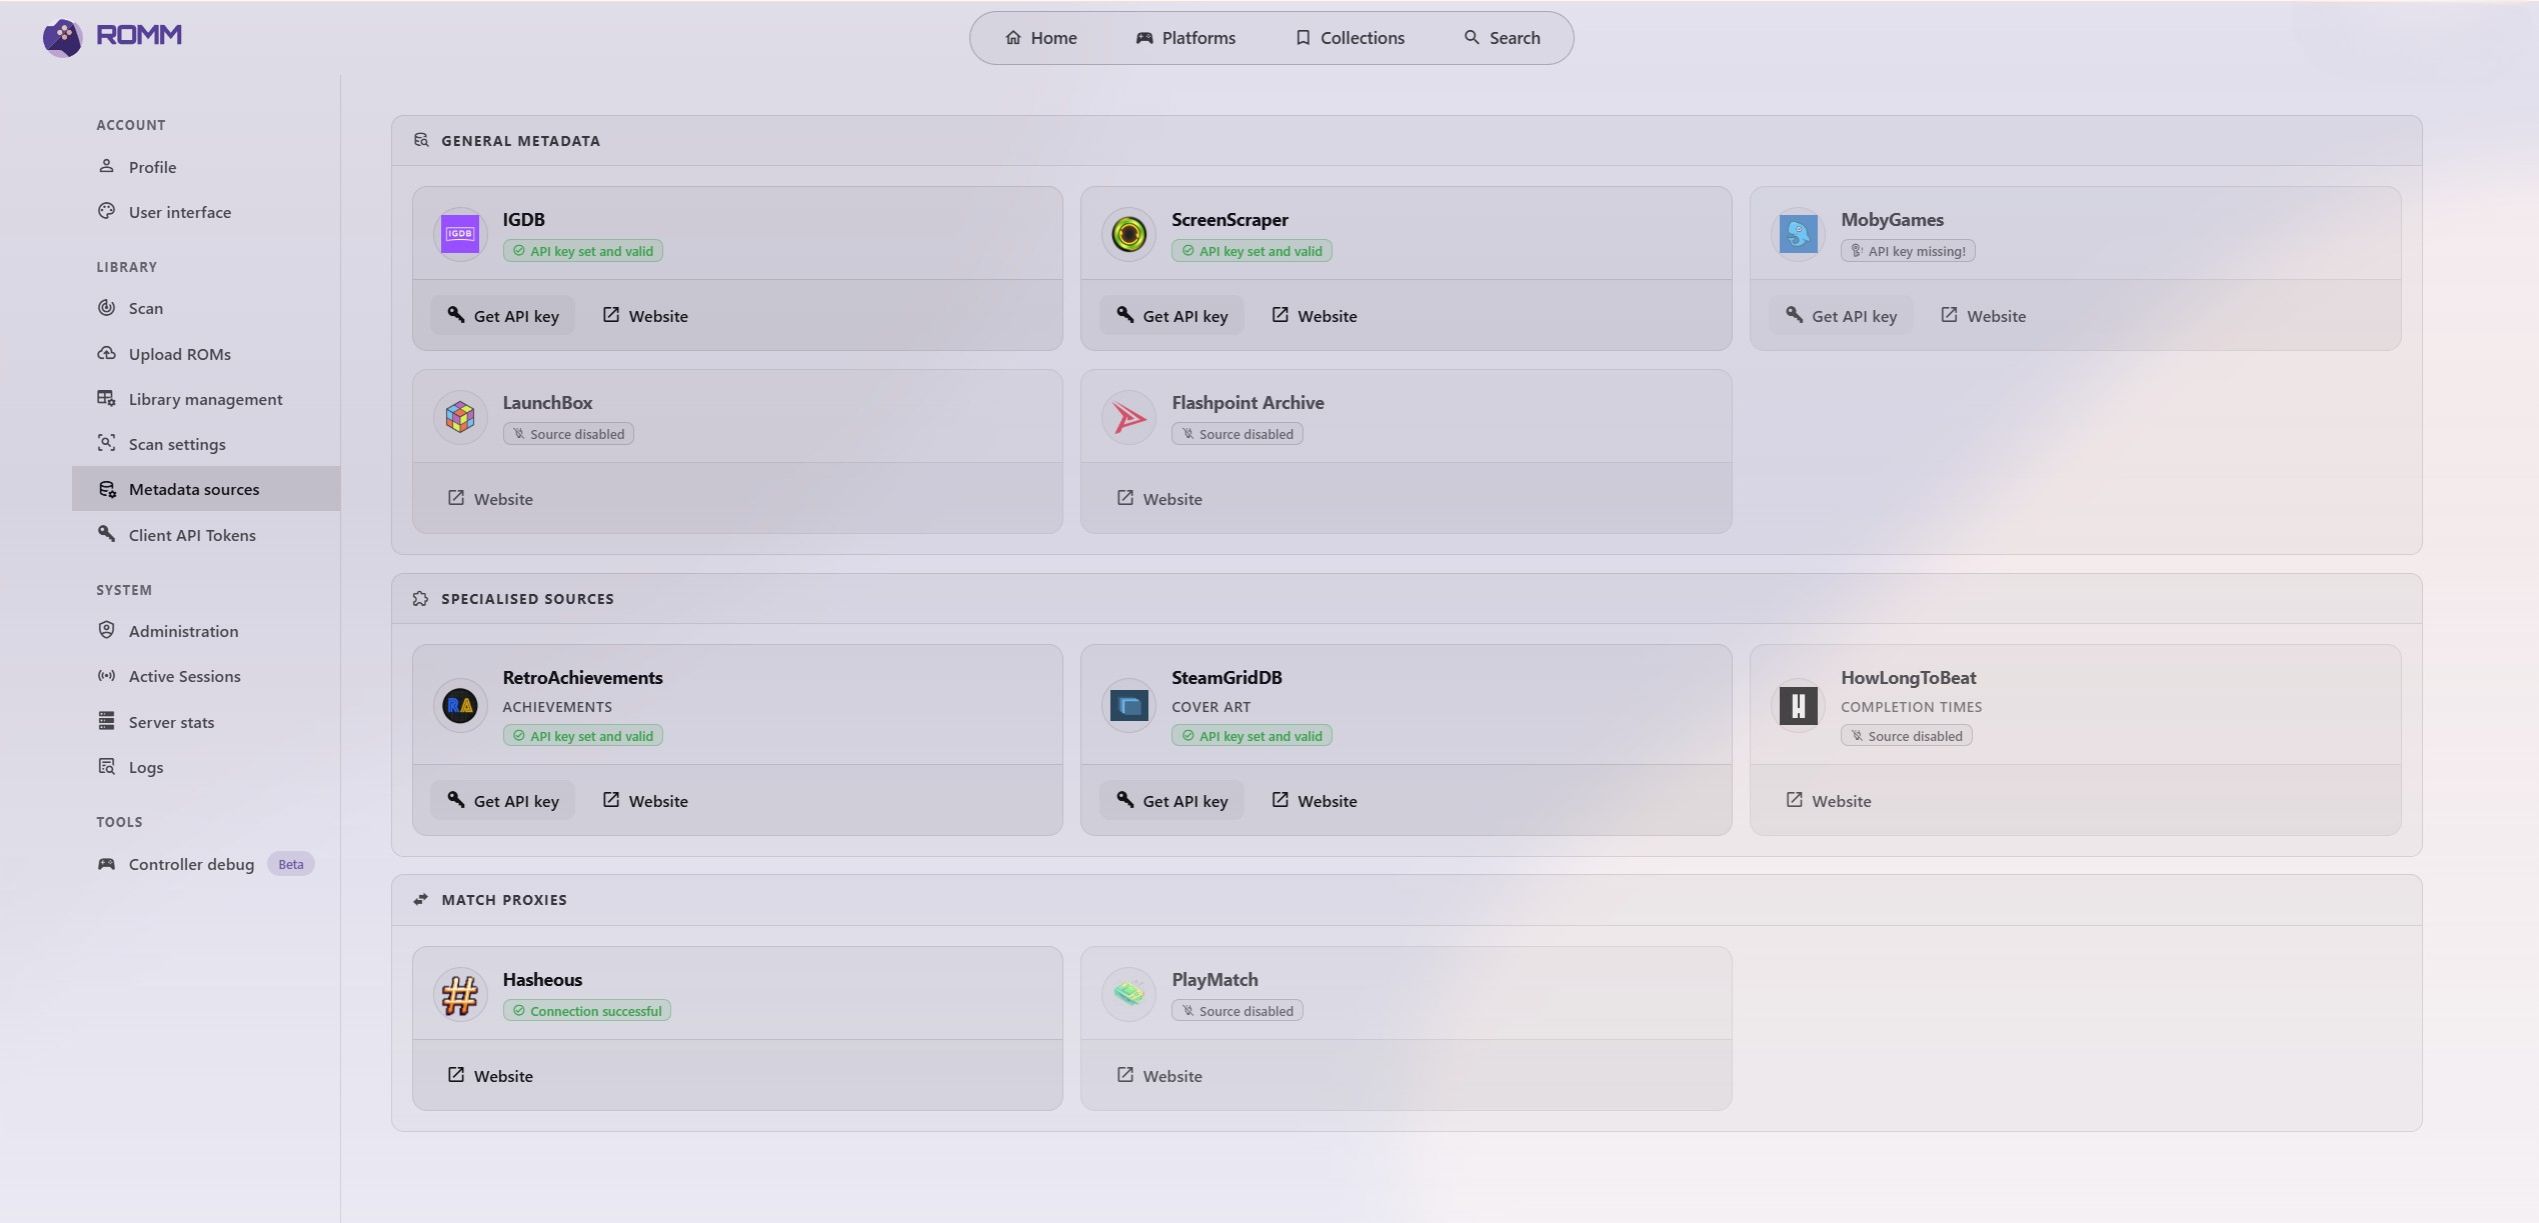Open the RetroAchievements website link
Screen dimensions: 2539x1223
coord(645,800)
